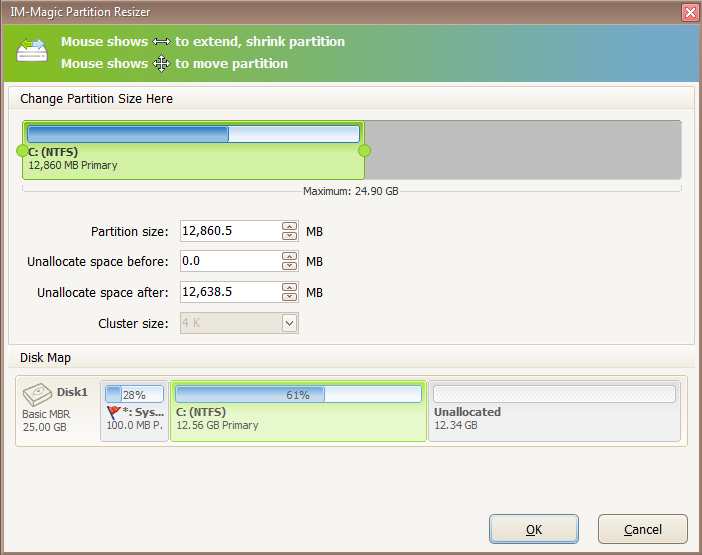
Task: Click the Maximum: 24.90 GB label
Action: click(x=351, y=191)
